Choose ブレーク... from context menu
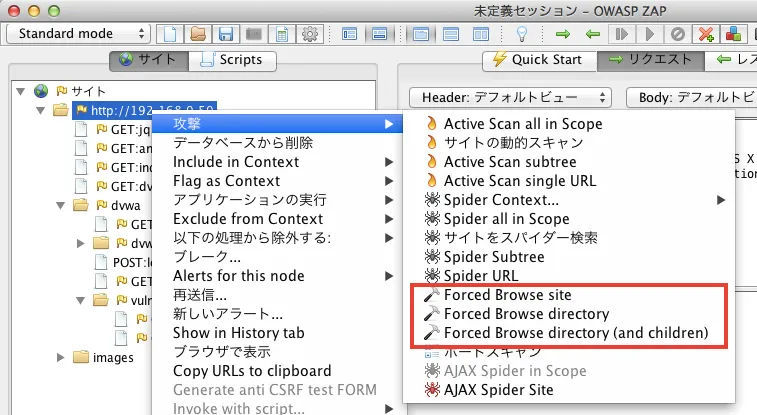Viewport: 757px width, 415px height. [x=277, y=257]
